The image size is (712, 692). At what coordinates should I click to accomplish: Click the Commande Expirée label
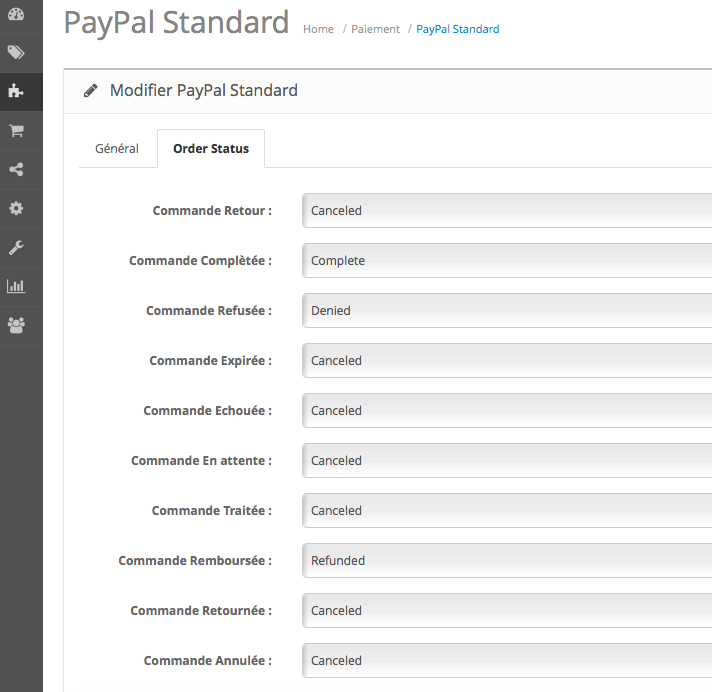pos(211,361)
